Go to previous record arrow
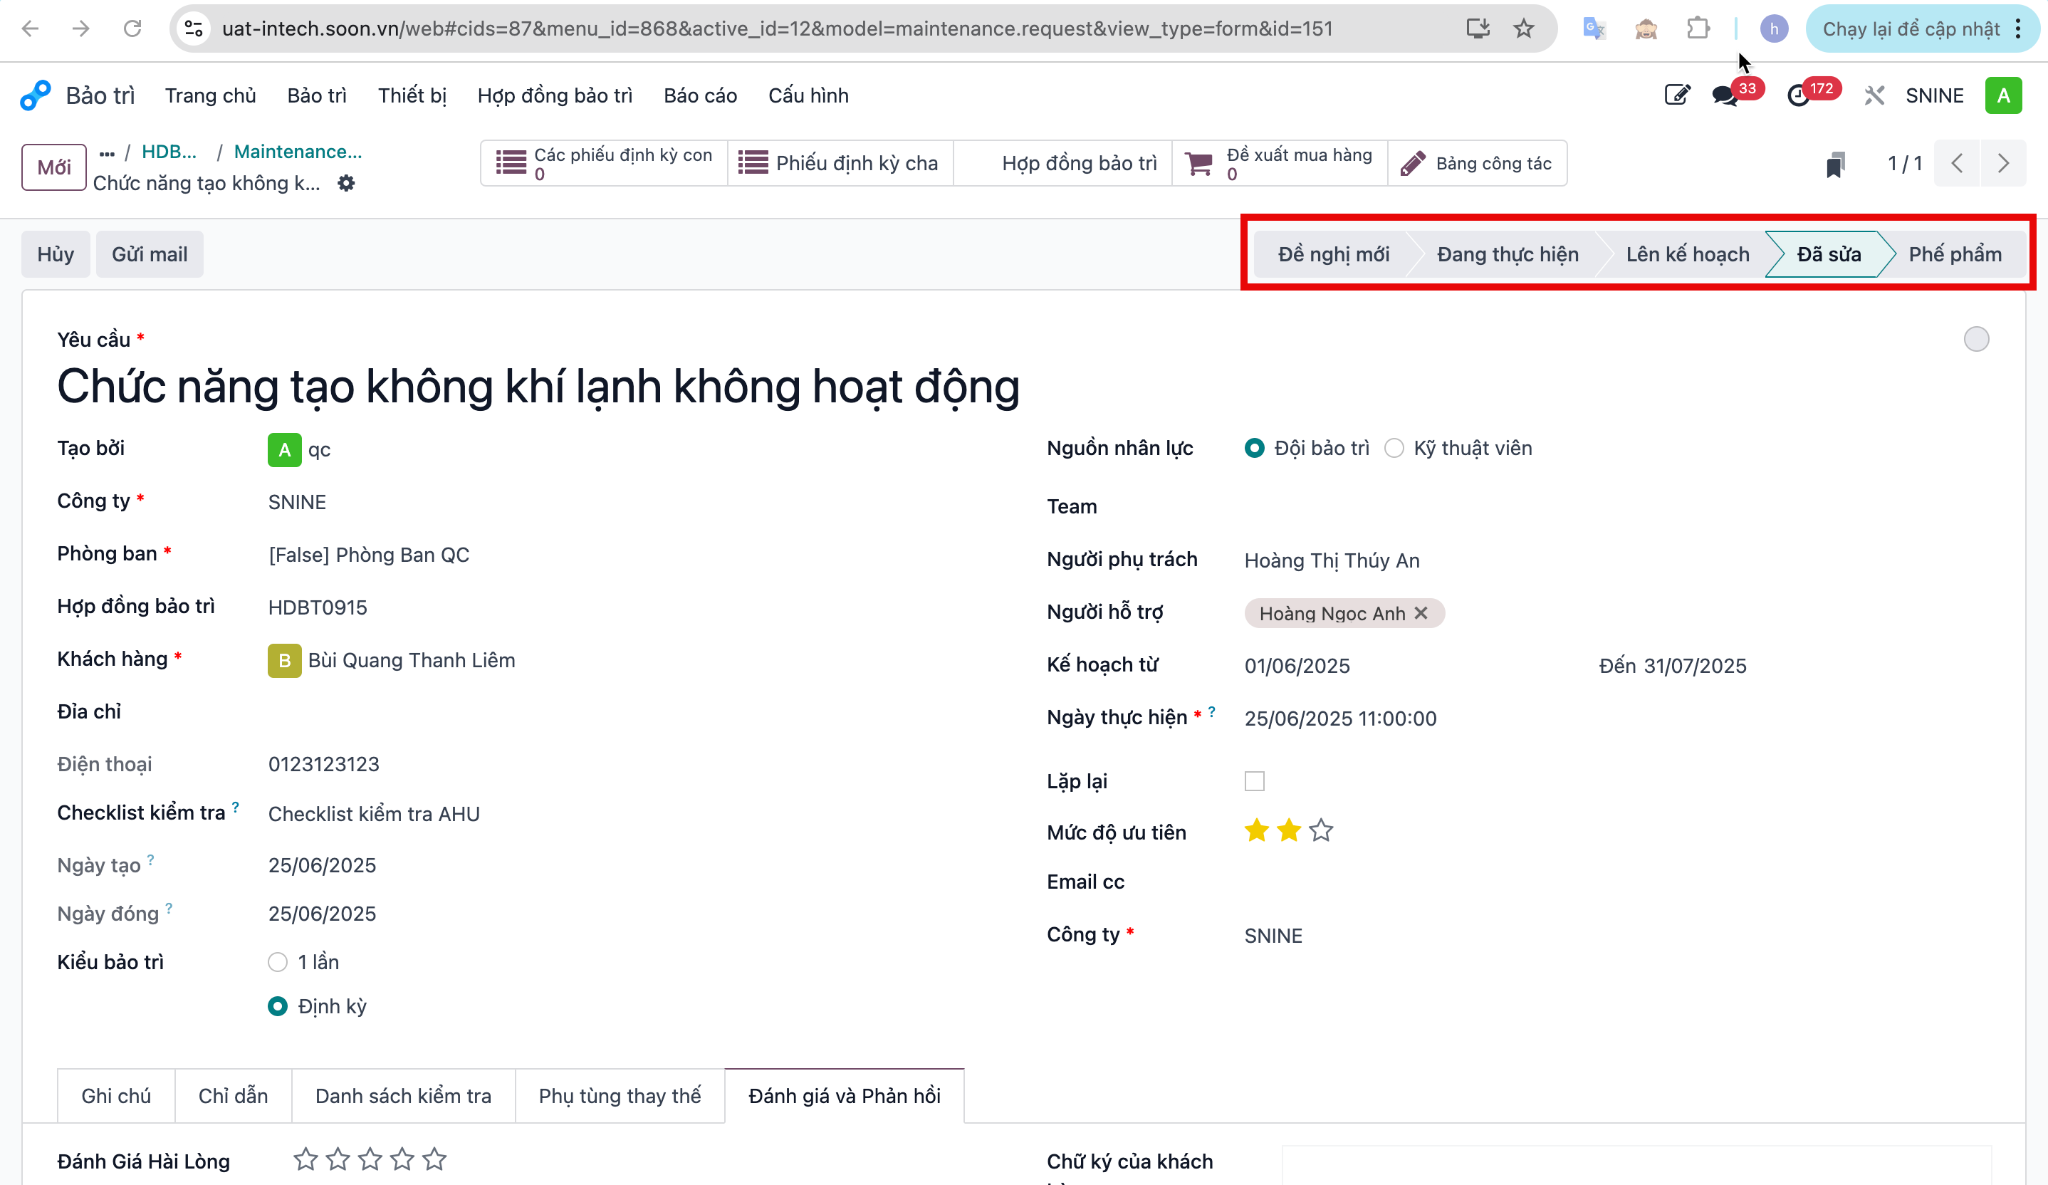Image resolution: width=2048 pixels, height=1185 pixels. coord(1957,164)
